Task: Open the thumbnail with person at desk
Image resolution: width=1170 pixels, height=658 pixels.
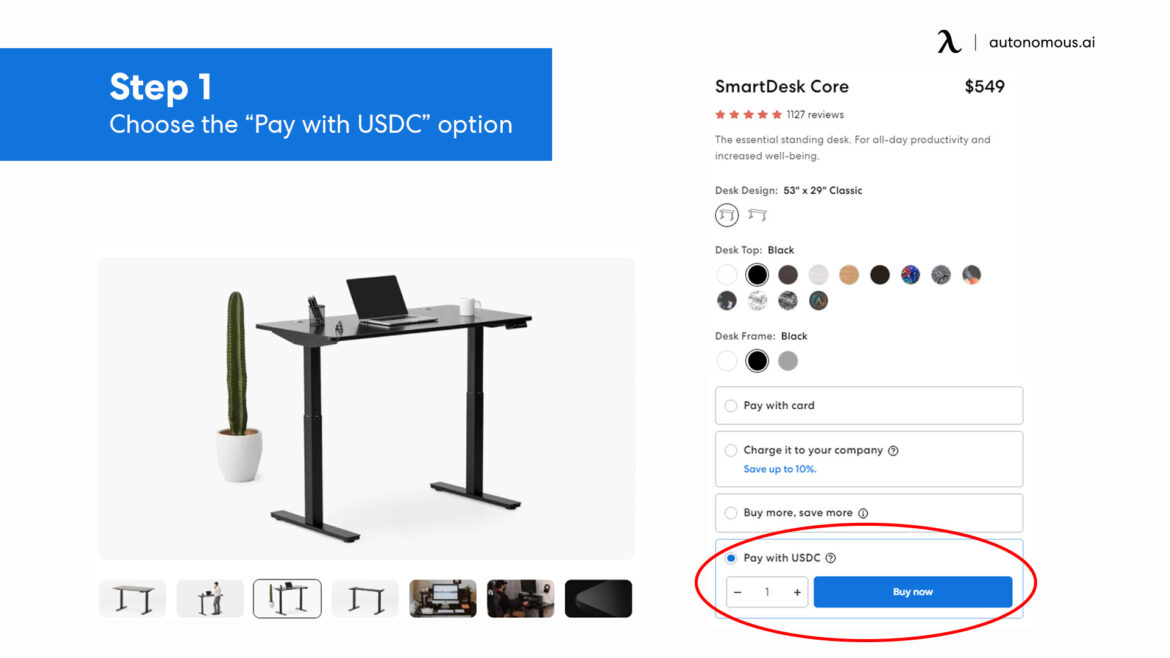Action: (210, 599)
